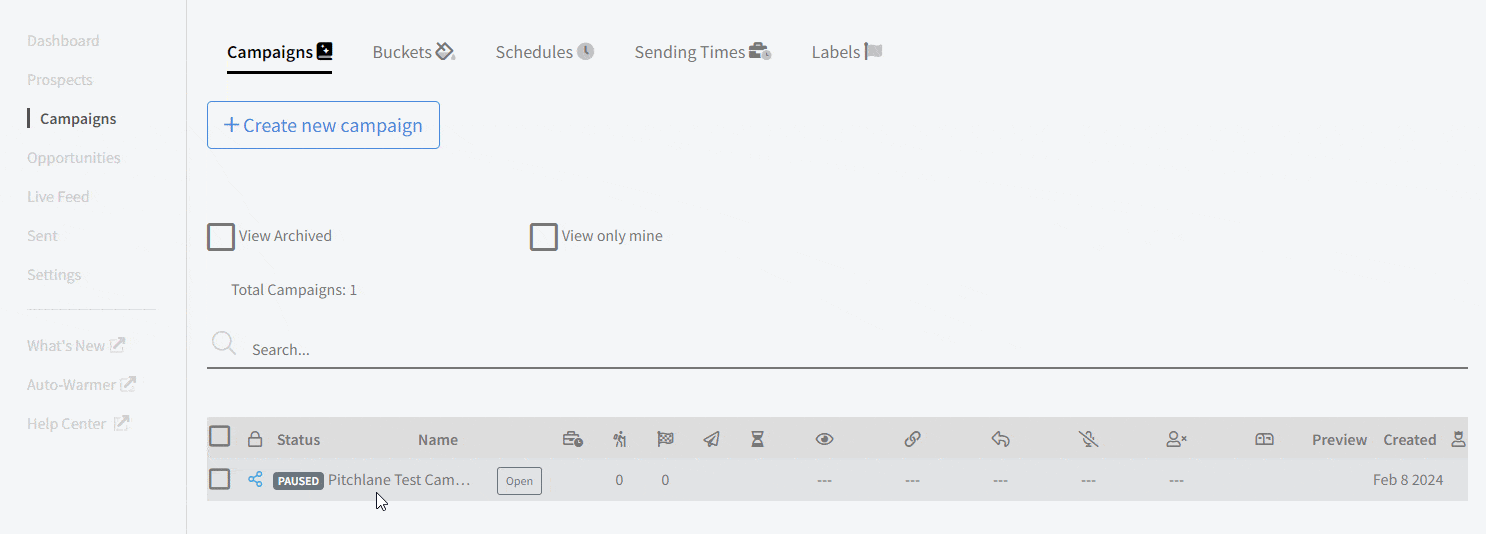
Task: Toggle the select-all header checkbox
Action: tap(220, 436)
